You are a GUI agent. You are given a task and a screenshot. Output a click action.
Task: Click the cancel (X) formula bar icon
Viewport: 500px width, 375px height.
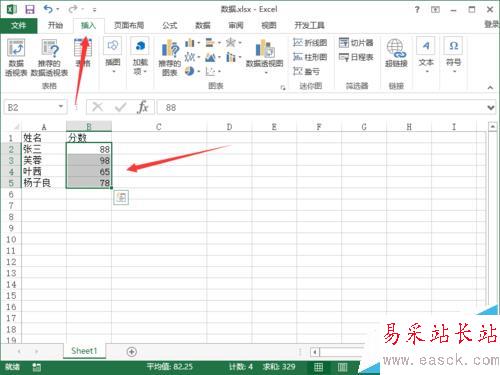tap(97, 107)
